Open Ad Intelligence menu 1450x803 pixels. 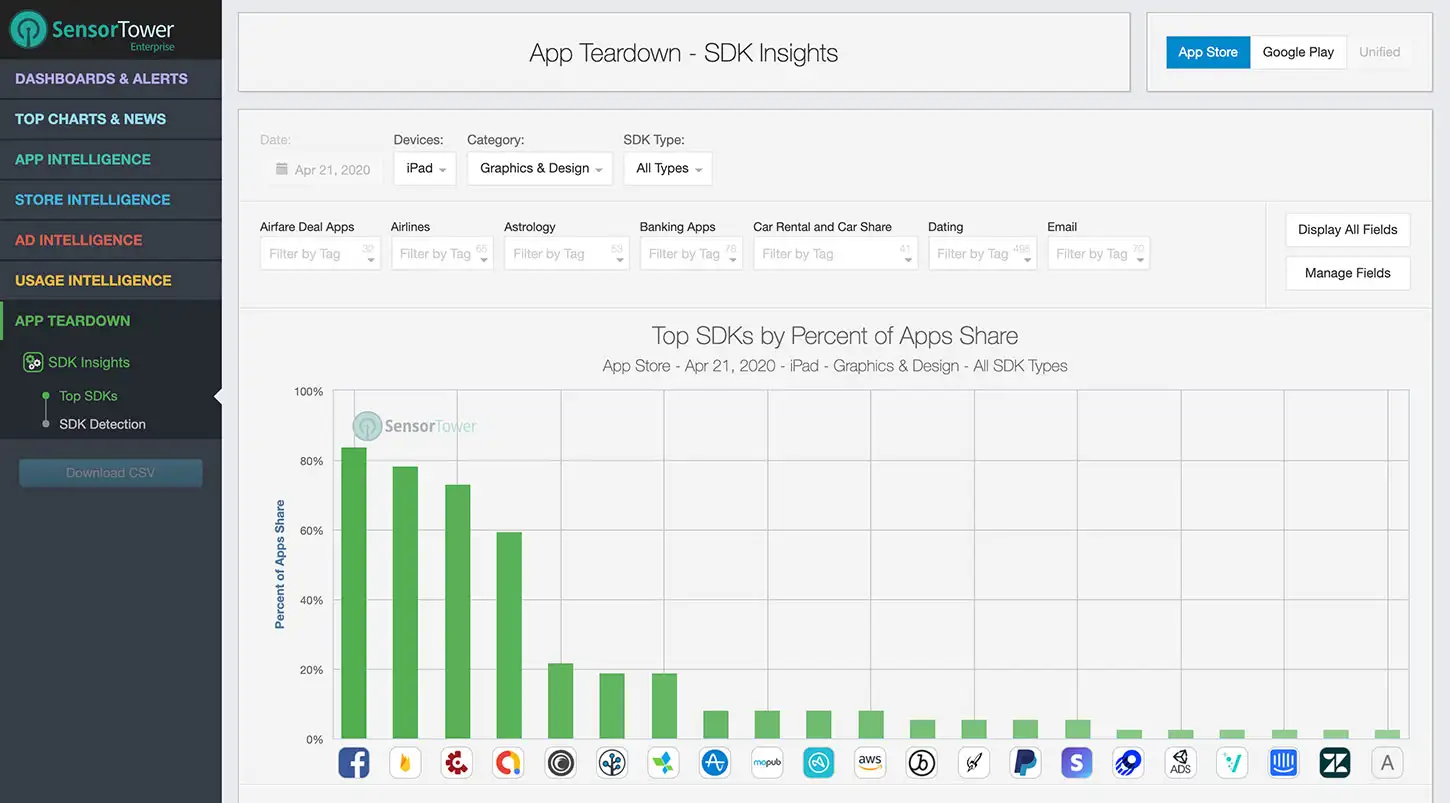pyautogui.click(x=111, y=240)
